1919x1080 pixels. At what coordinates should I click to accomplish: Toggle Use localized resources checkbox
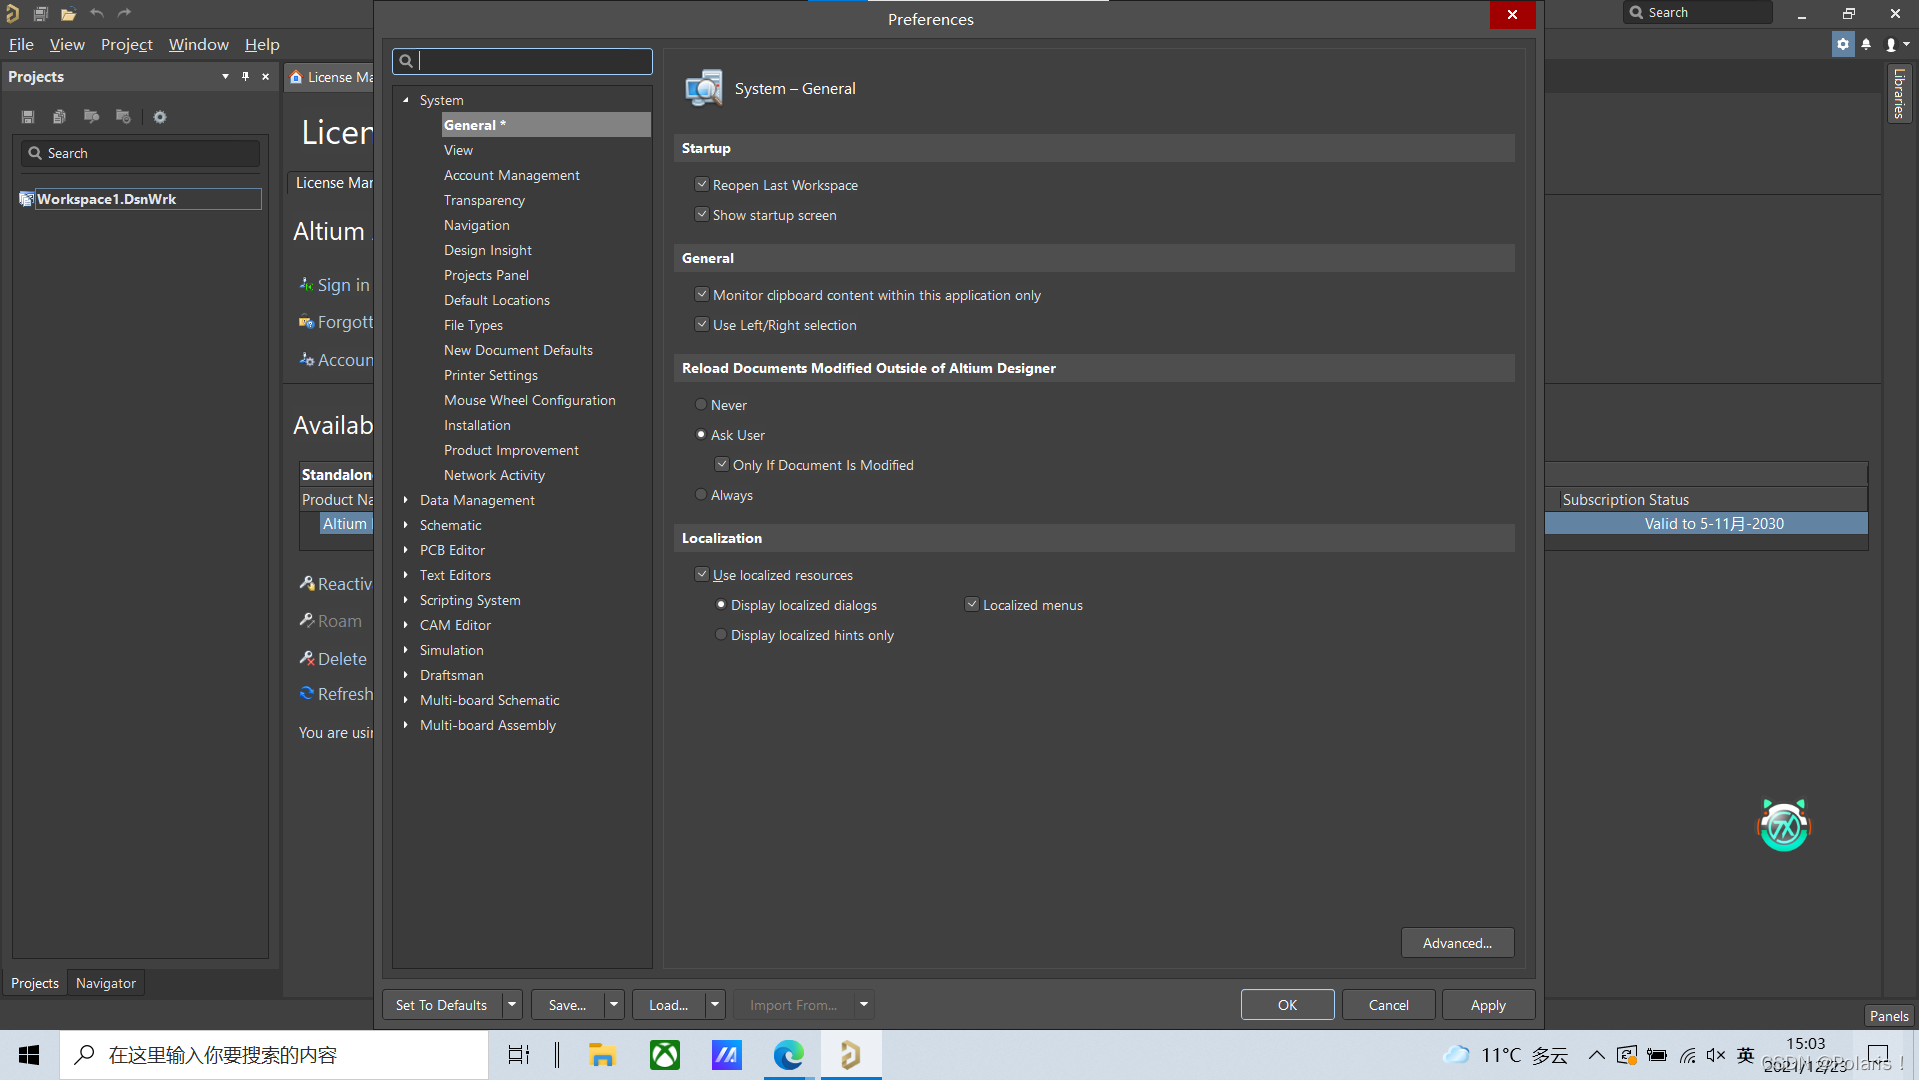click(x=702, y=575)
